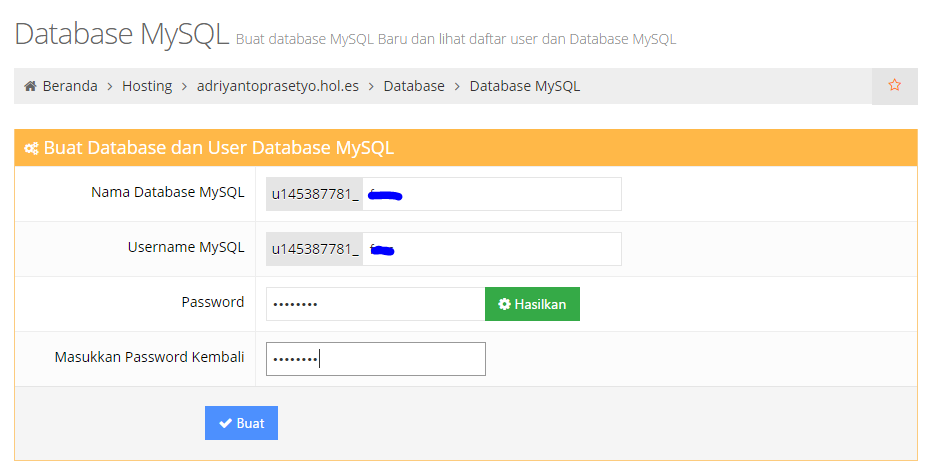Go to Hosting breadcrumb

click(147, 86)
